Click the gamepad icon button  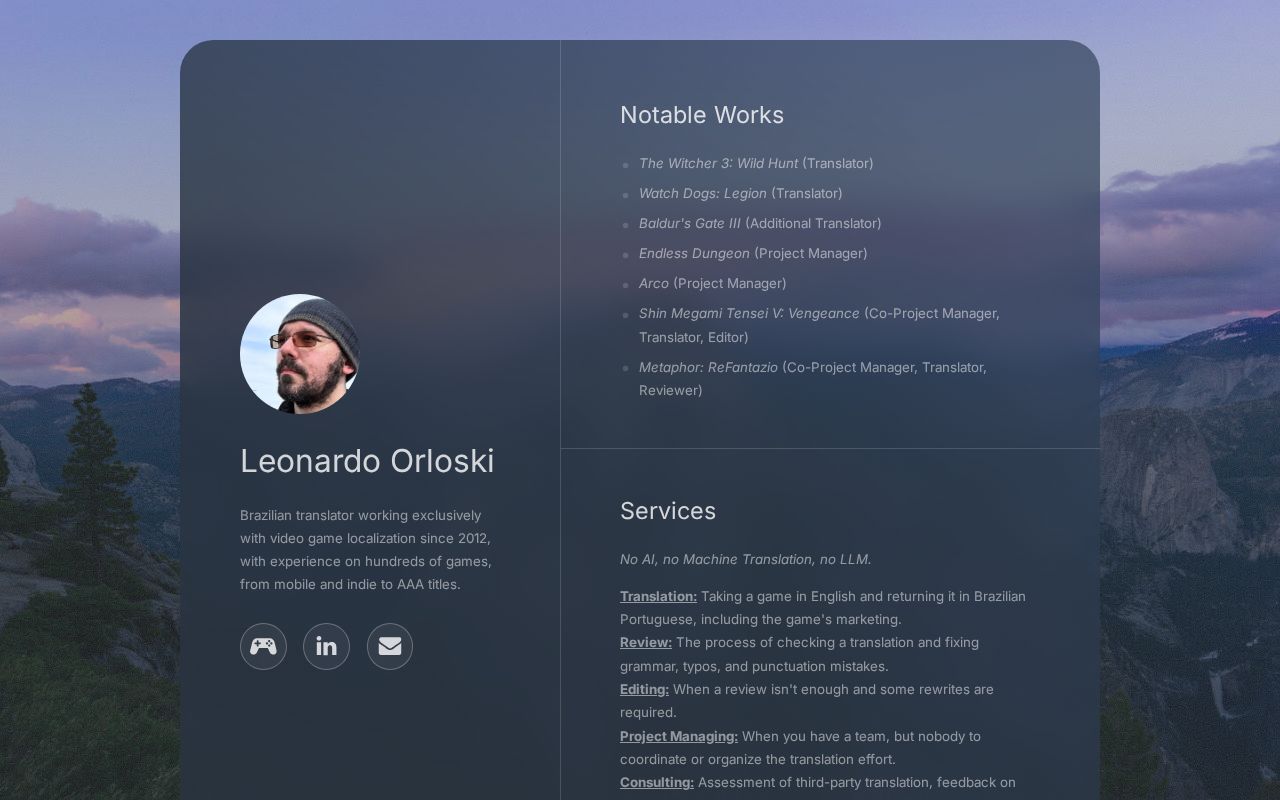point(263,646)
